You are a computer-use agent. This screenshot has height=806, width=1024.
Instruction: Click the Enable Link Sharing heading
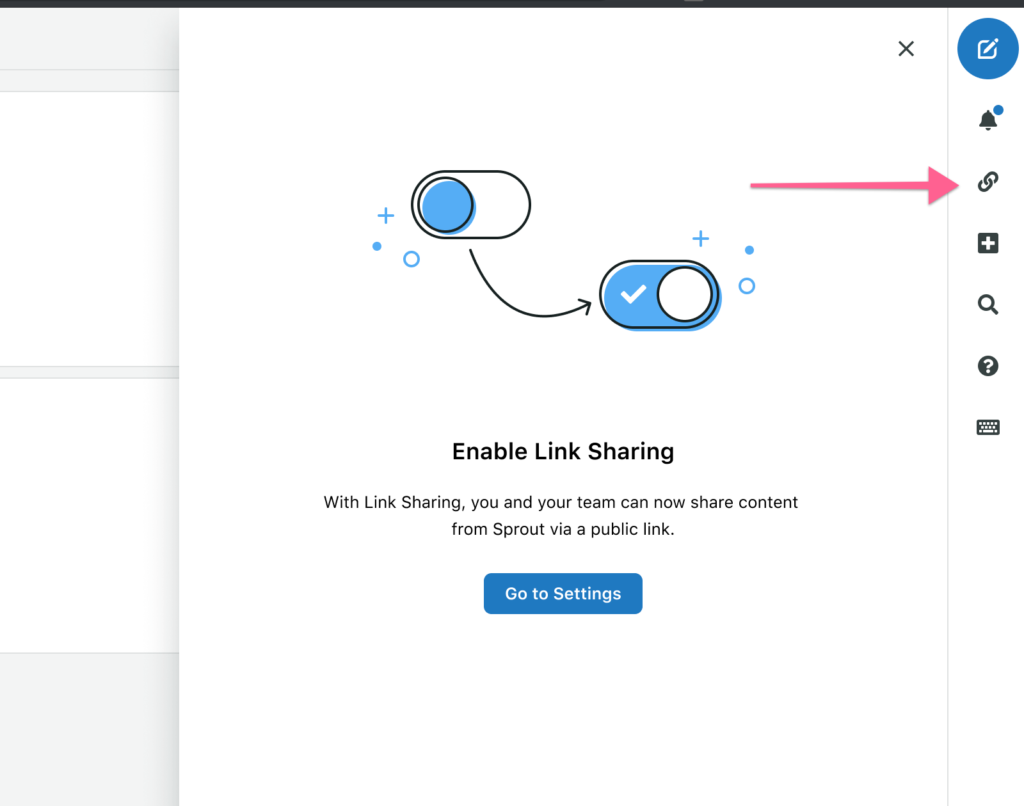pos(563,451)
